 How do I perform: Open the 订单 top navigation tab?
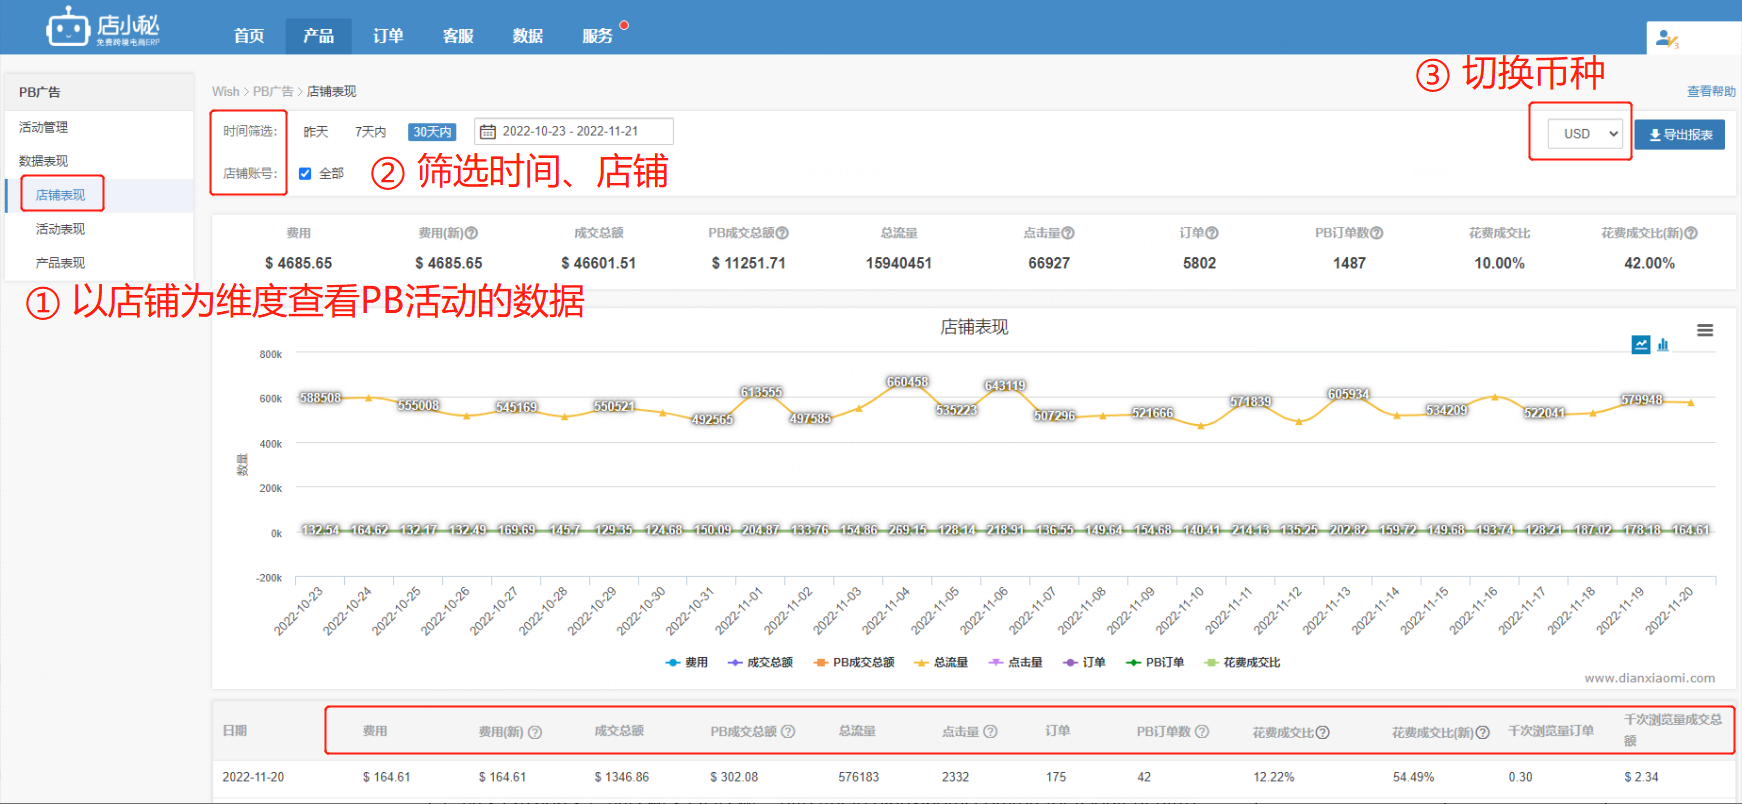coord(388,36)
